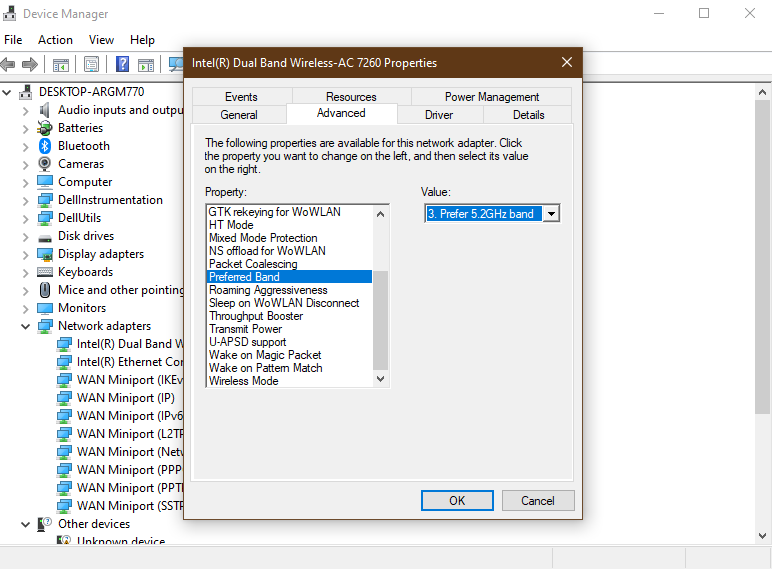Viewport: 772px width, 569px height.
Task: Click the Properties toolbar icon
Action: pyautogui.click(x=92, y=64)
